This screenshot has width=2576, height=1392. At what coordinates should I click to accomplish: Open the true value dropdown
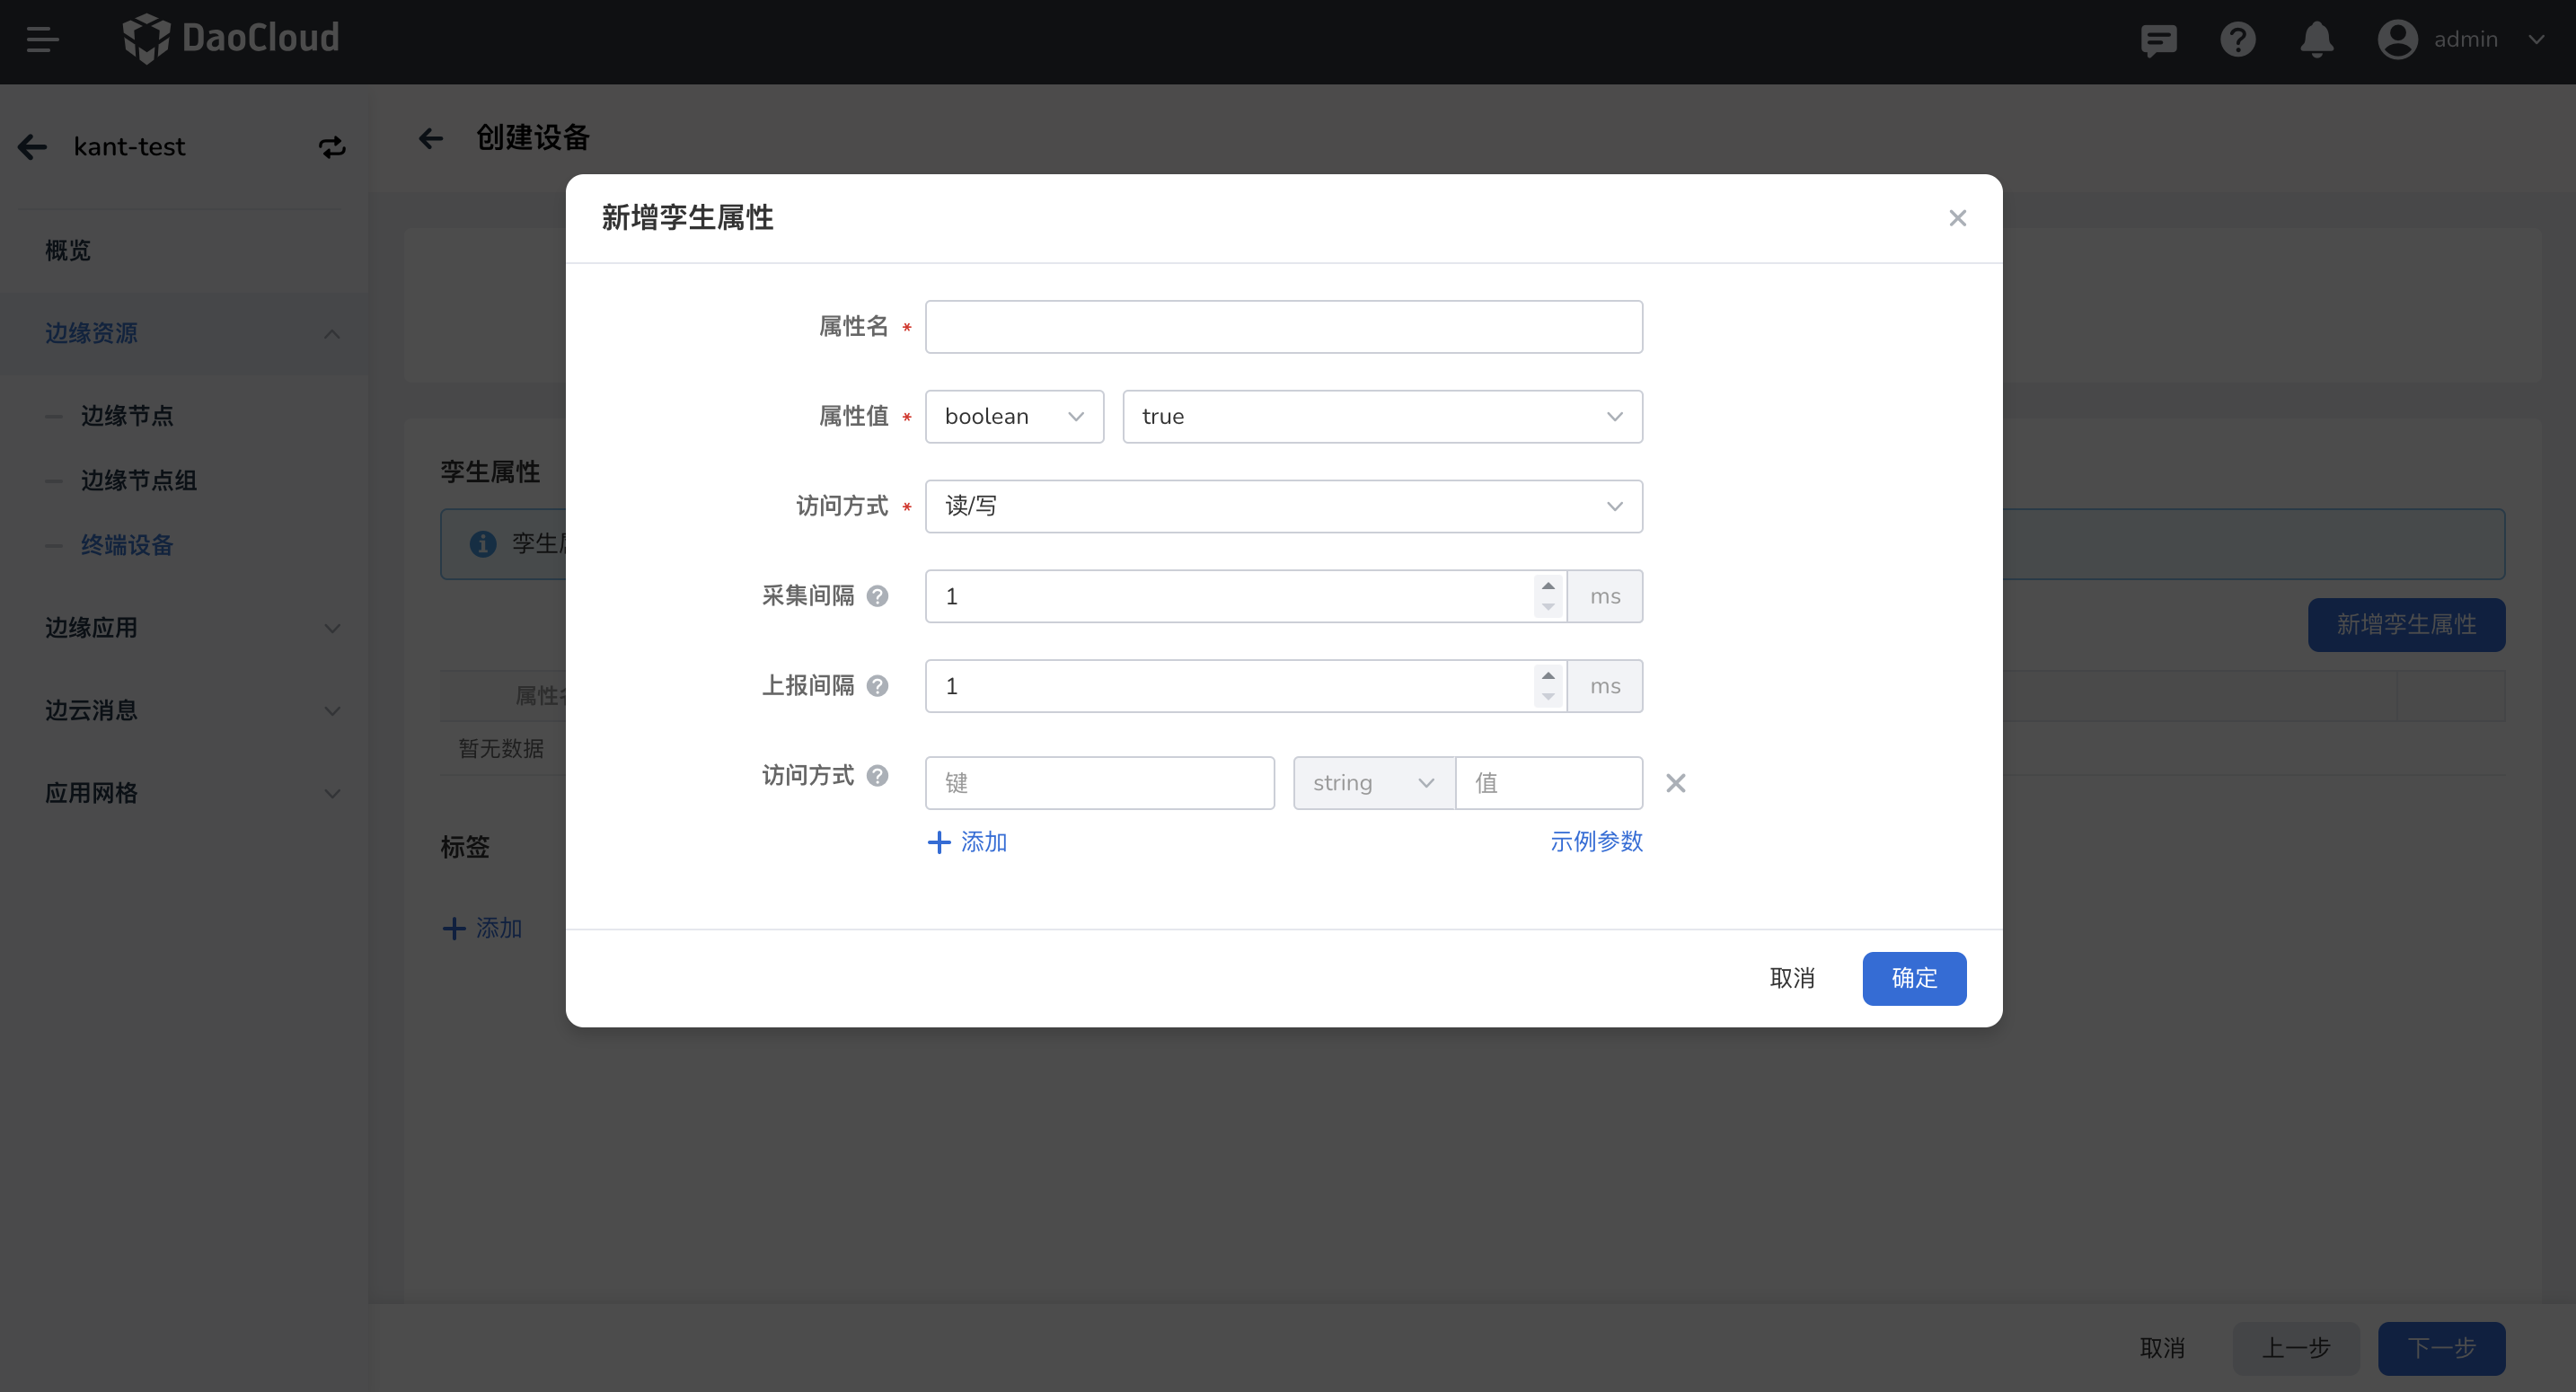[x=1382, y=417]
